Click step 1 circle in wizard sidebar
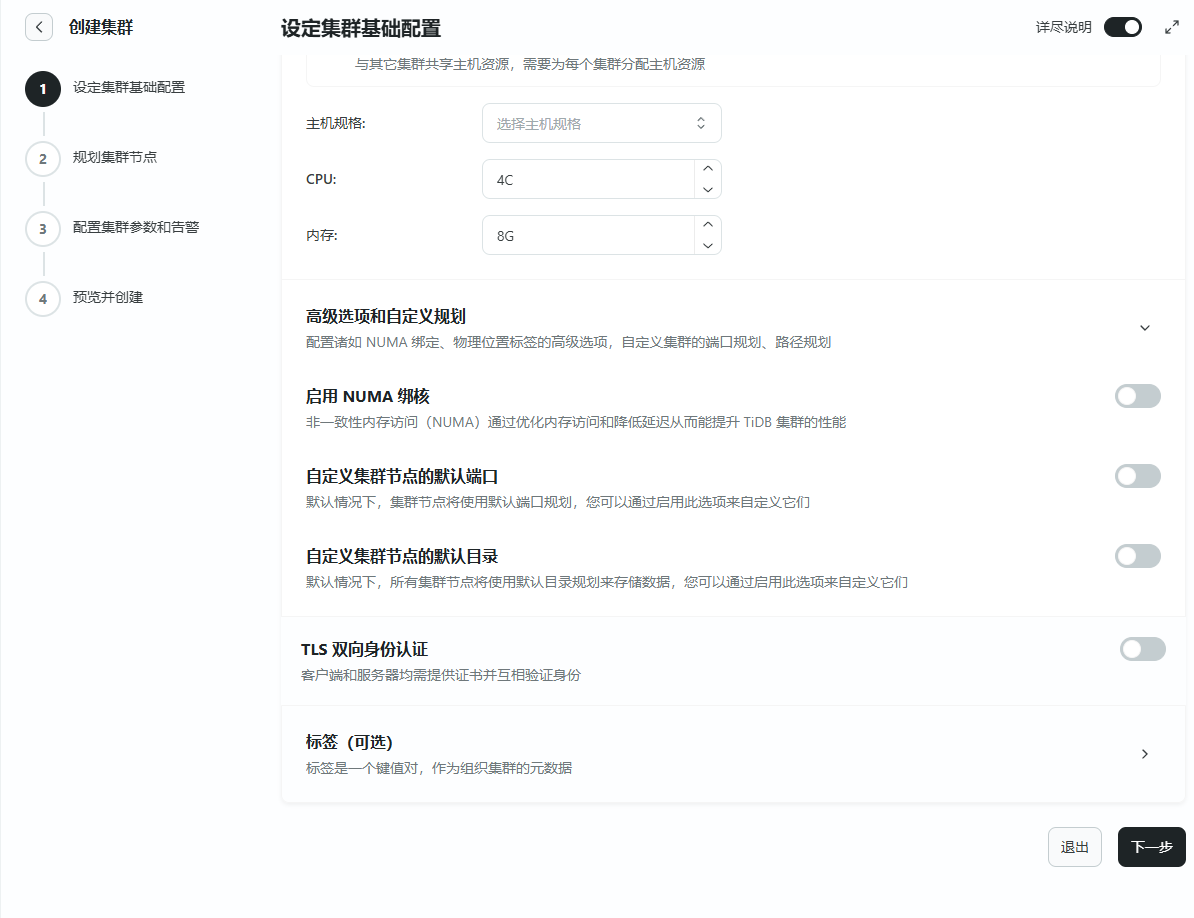1194x918 pixels. (43, 88)
